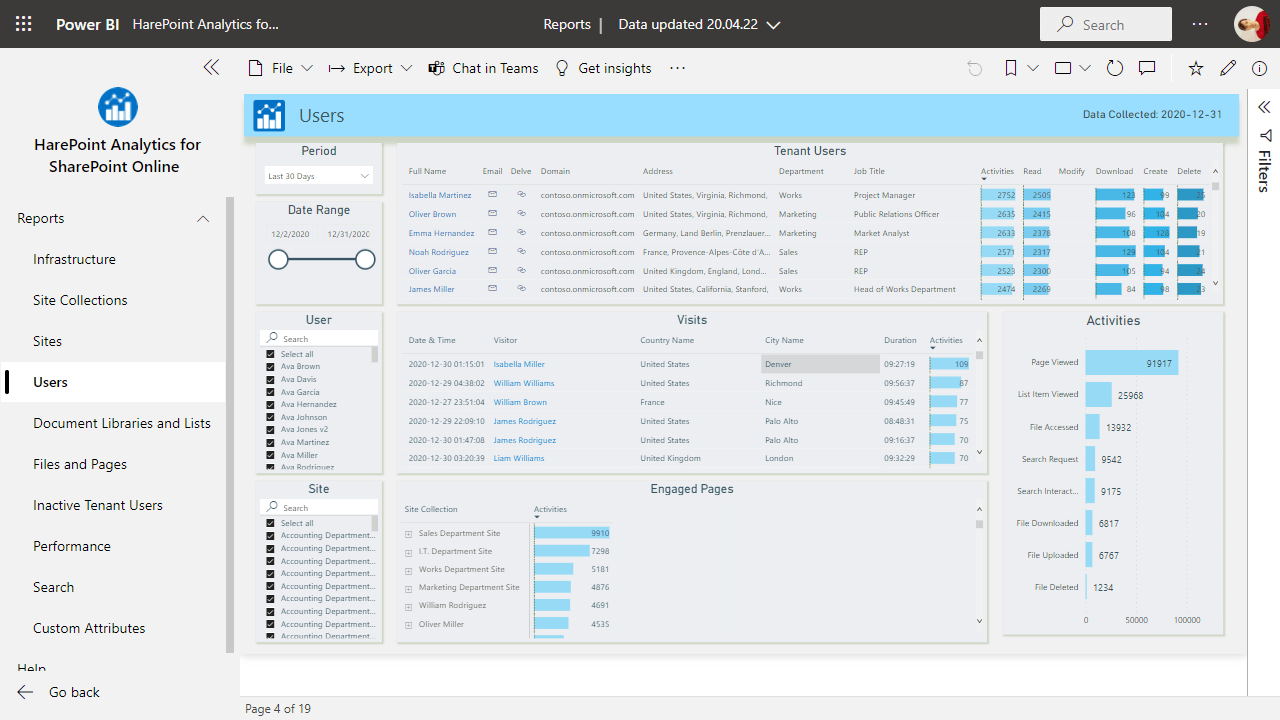Open Liam Williams visitor link

[x=519, y=458]
